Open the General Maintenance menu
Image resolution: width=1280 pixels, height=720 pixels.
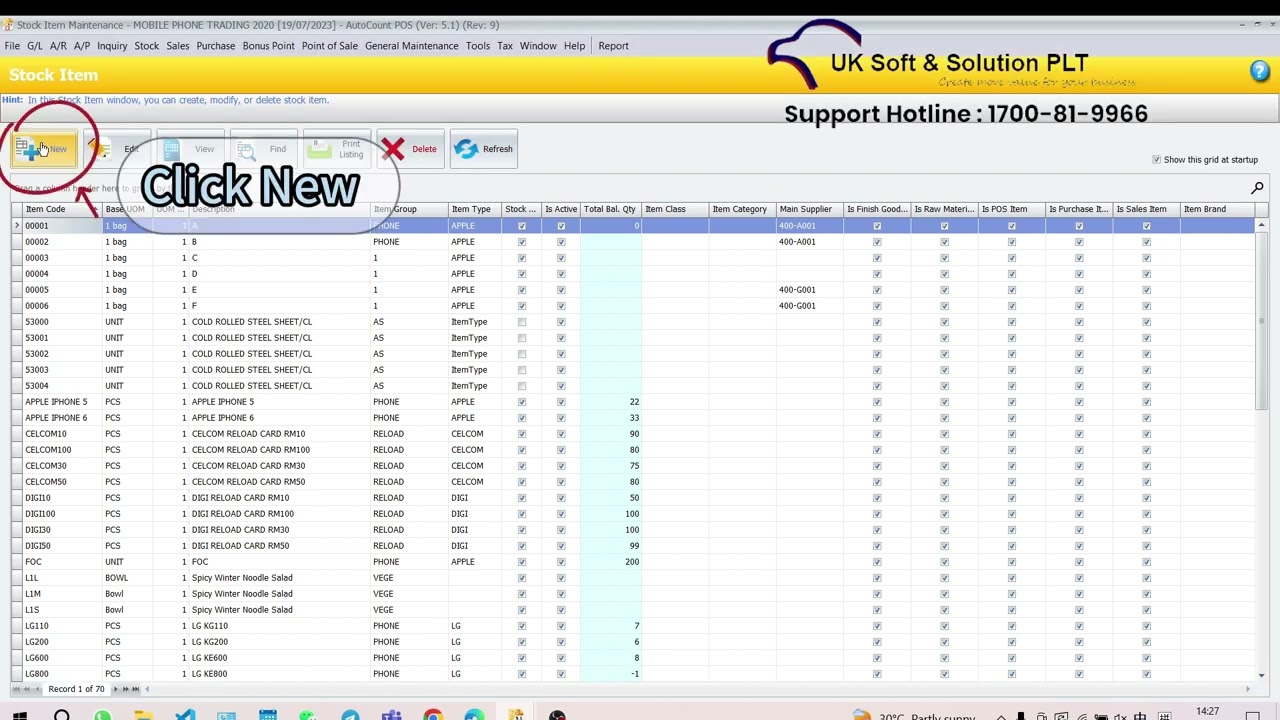pos(411,46)
